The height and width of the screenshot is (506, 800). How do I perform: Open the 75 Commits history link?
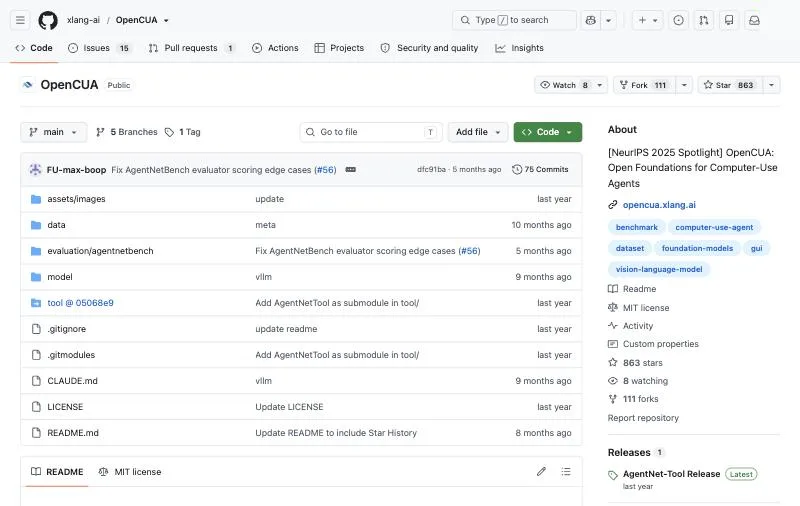click(540, 169)
